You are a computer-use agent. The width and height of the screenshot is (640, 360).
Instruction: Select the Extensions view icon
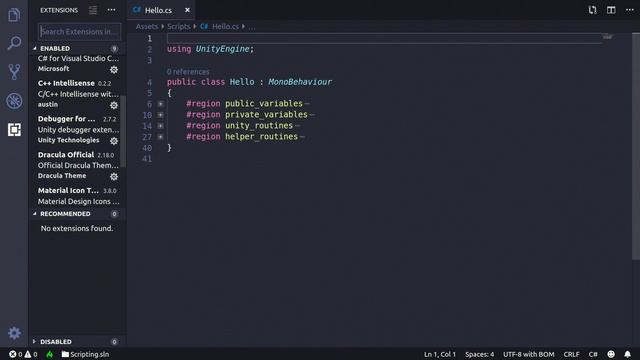coord(14,130)
